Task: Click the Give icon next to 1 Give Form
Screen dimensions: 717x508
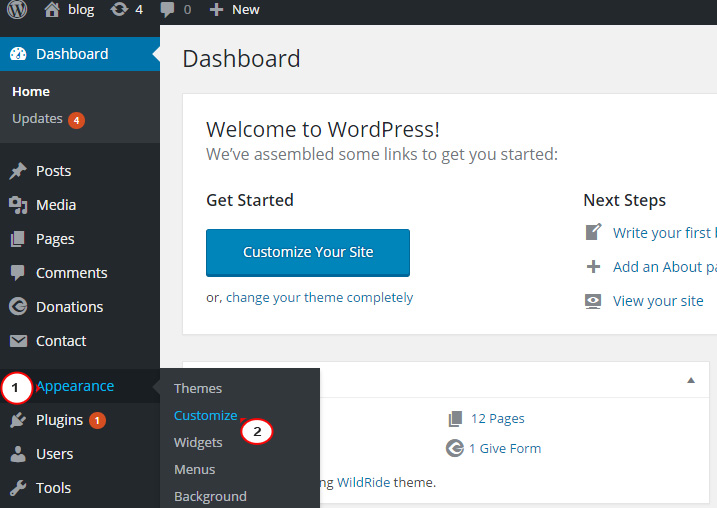Action: click(455, 448)
